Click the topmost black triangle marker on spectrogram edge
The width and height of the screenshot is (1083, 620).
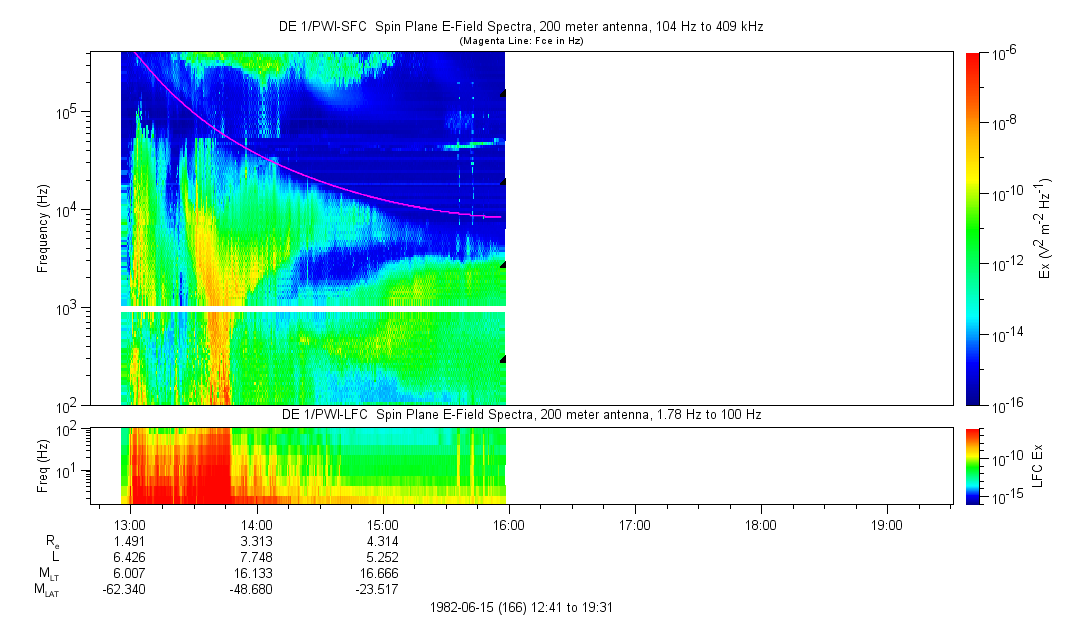pyautogui.click(x=503, y=94)
